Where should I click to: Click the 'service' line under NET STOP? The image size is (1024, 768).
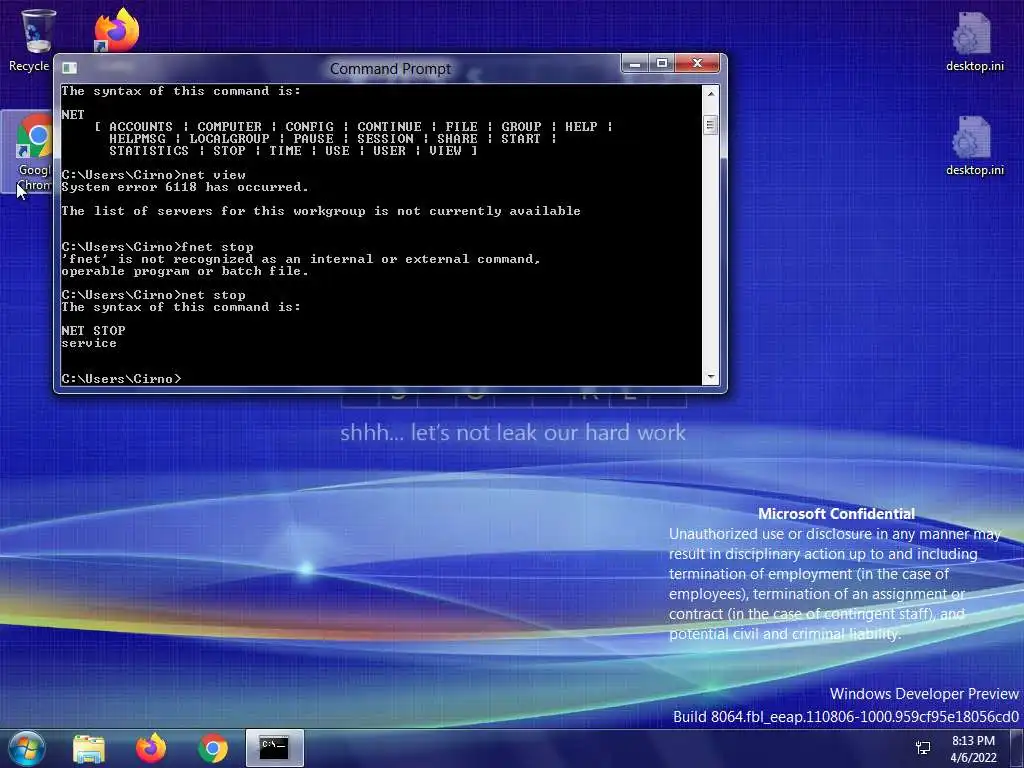(89, 344)
